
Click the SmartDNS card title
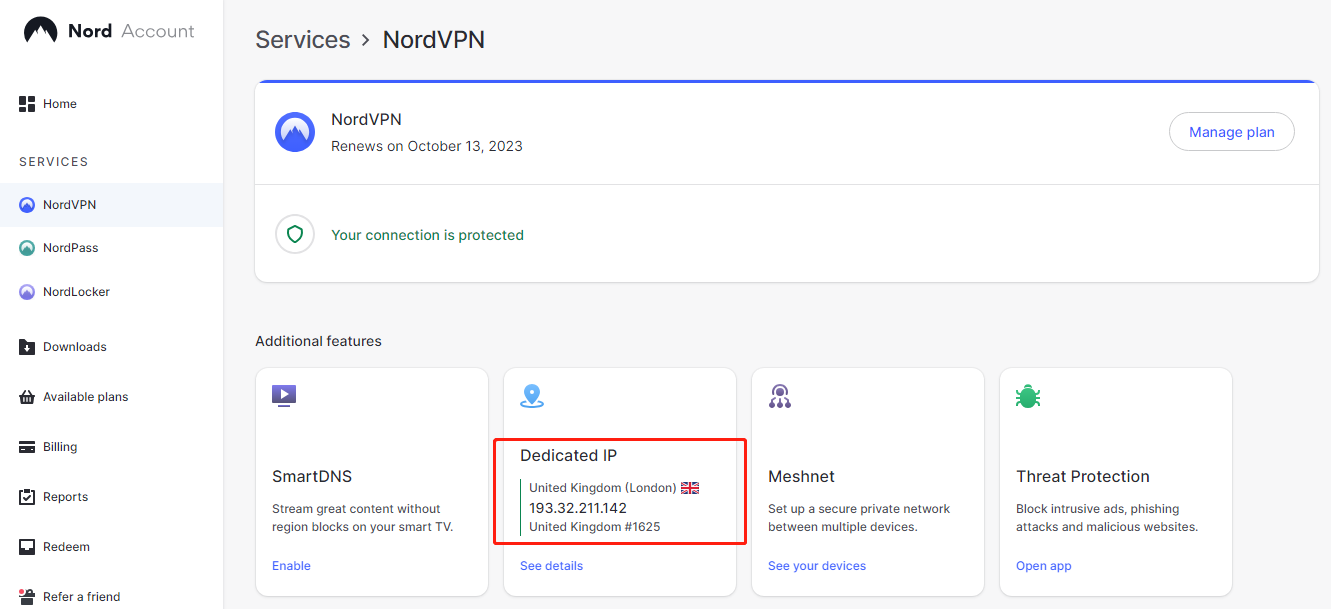click(x=312, y=477)
